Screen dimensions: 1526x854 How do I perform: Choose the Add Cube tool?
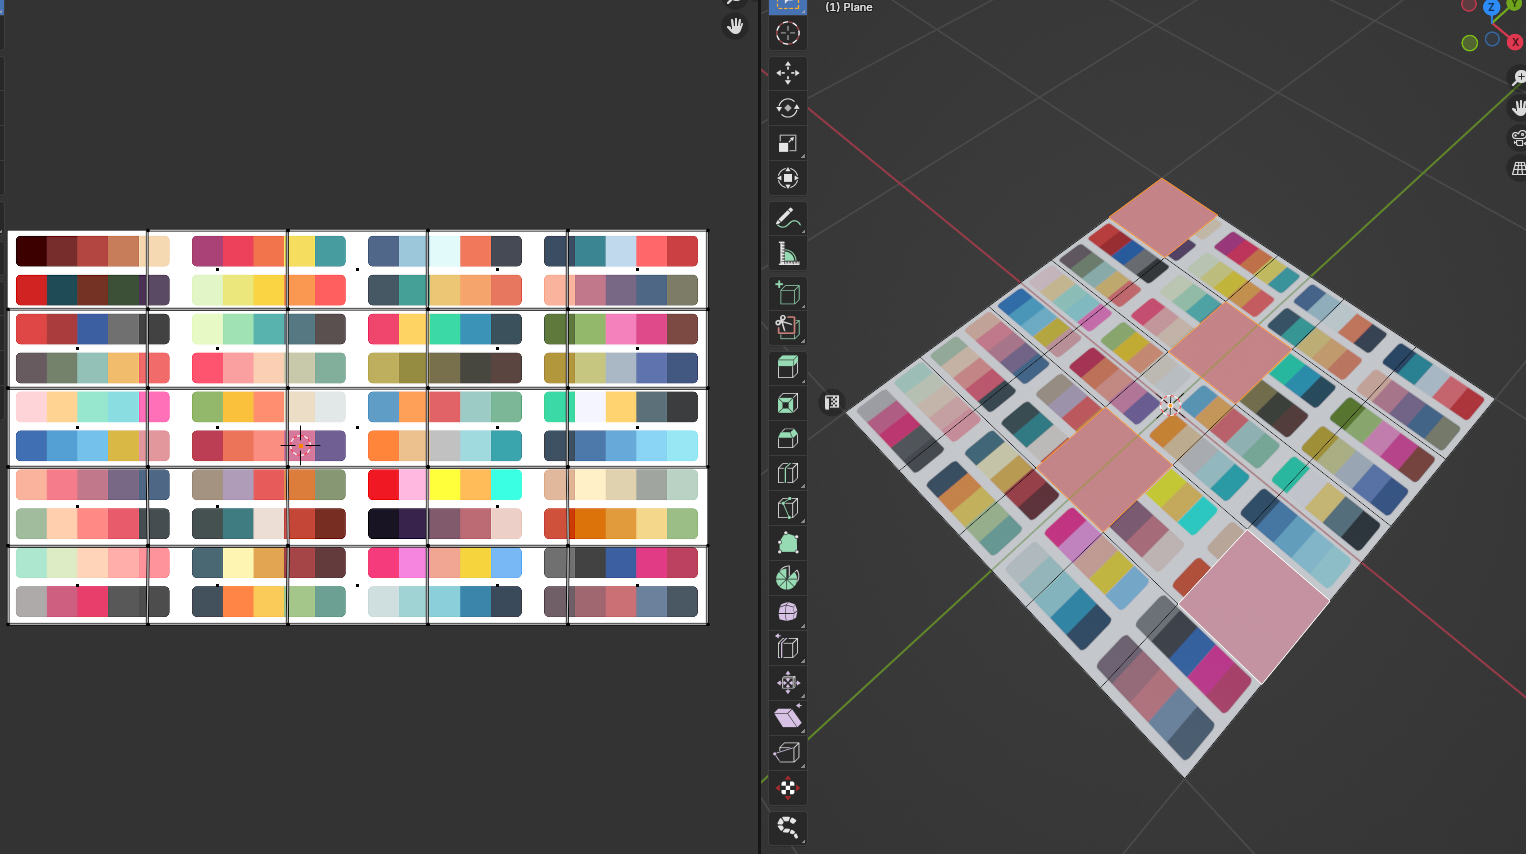tap(788, 293)
